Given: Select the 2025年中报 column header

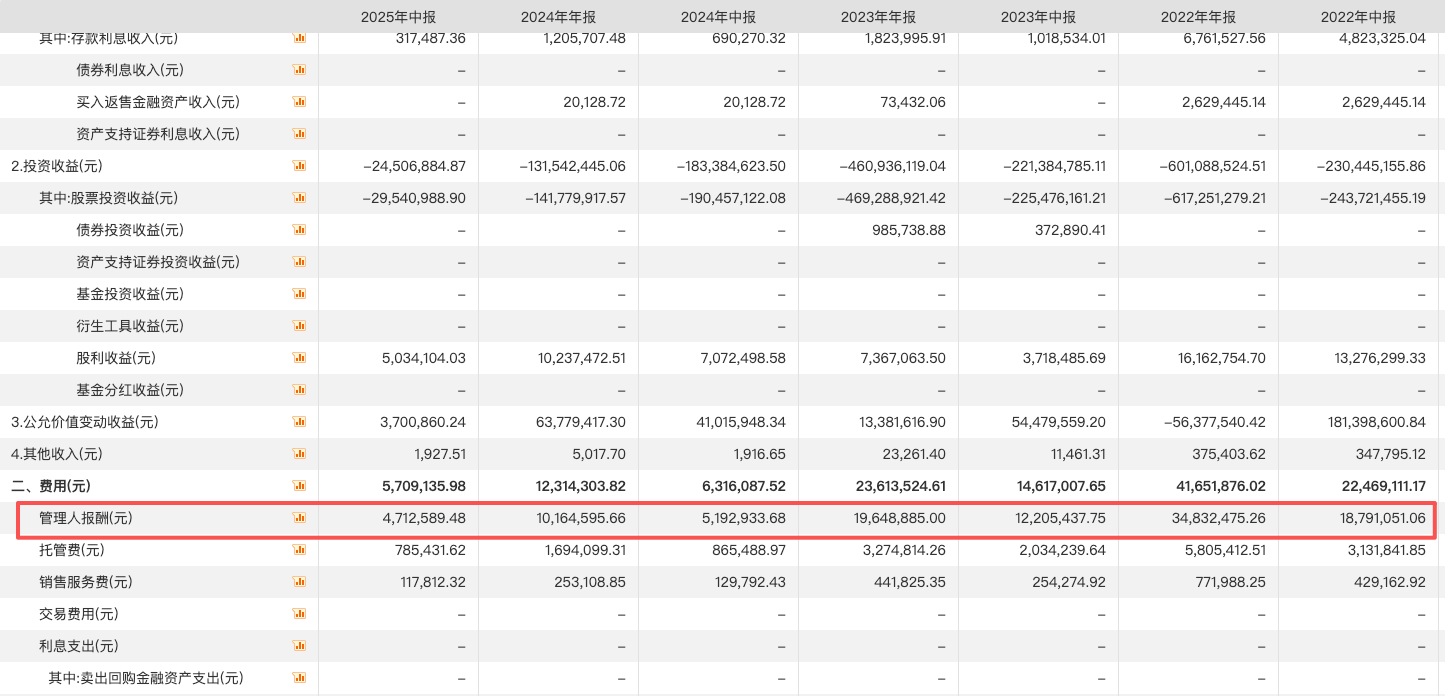Looking at the screenshot, I should click(398, 16).
